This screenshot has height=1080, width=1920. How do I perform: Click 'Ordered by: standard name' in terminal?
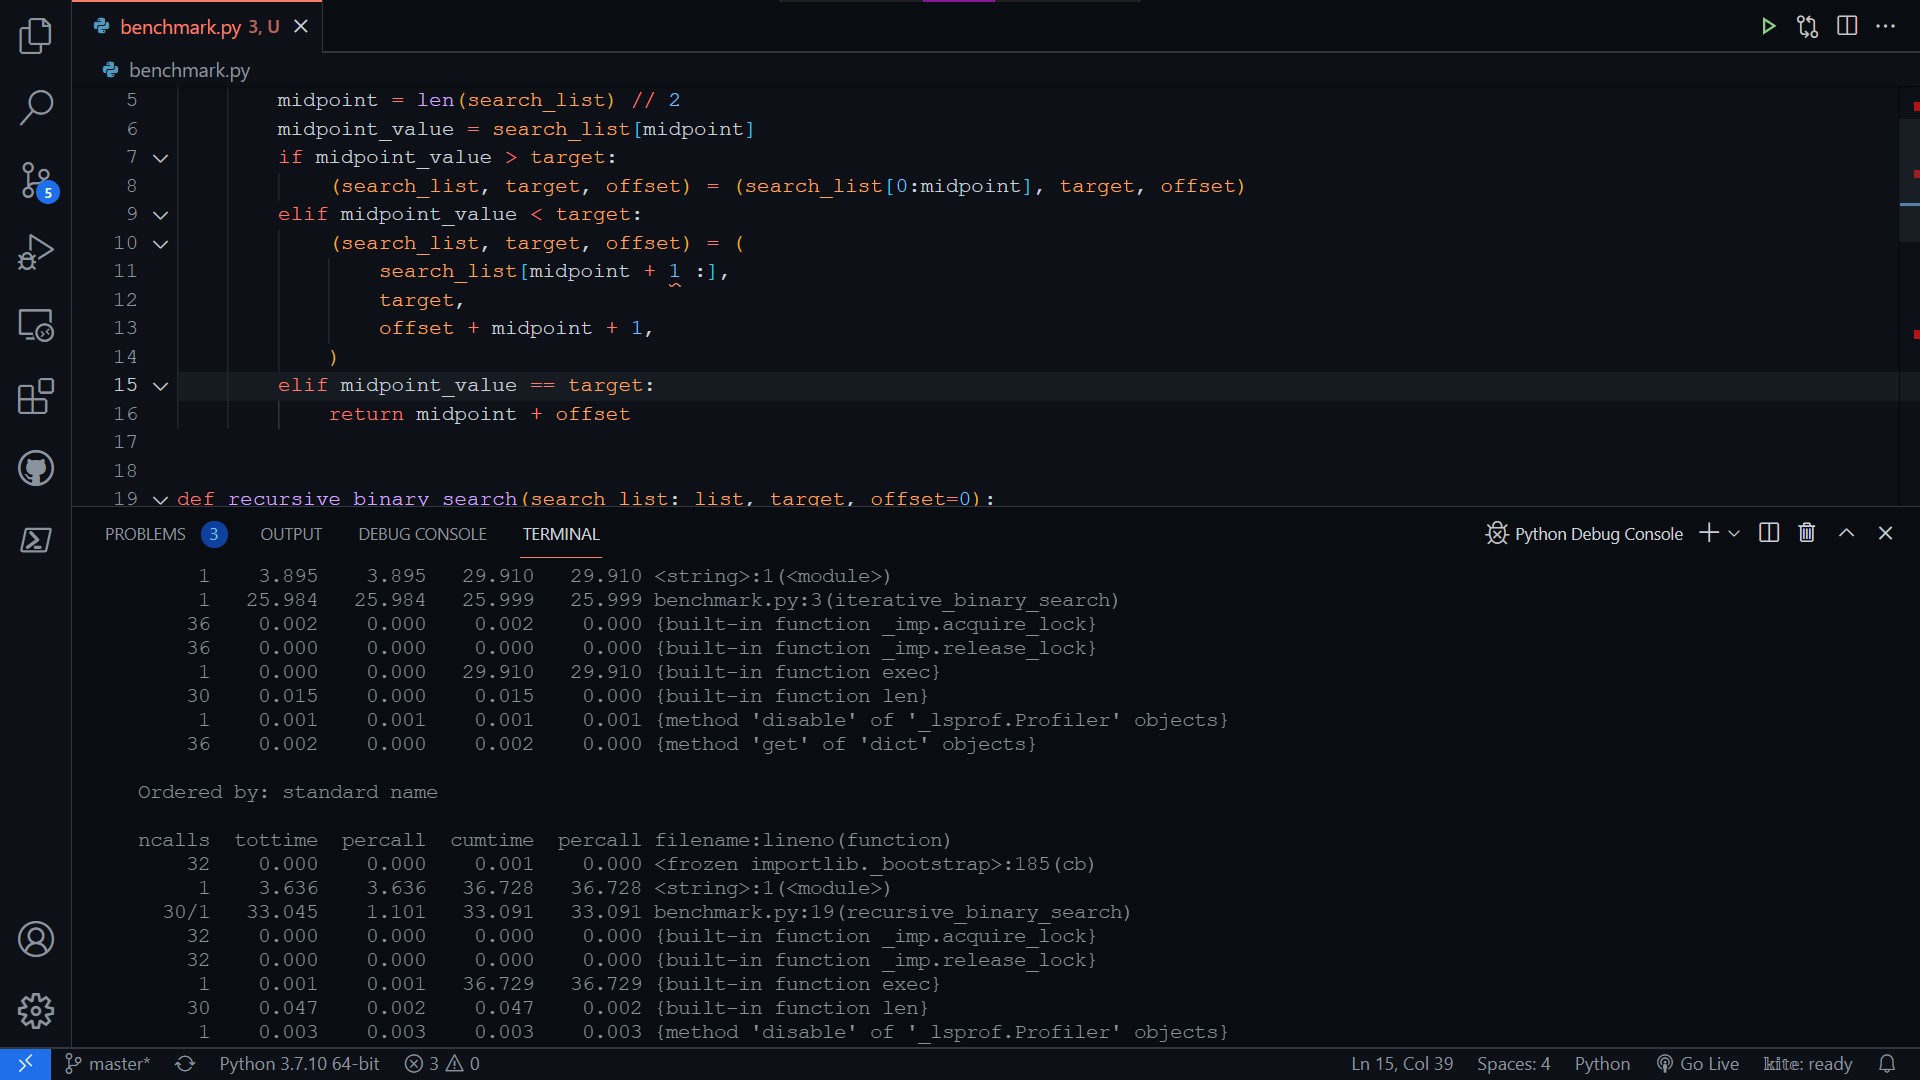point(288,792)
